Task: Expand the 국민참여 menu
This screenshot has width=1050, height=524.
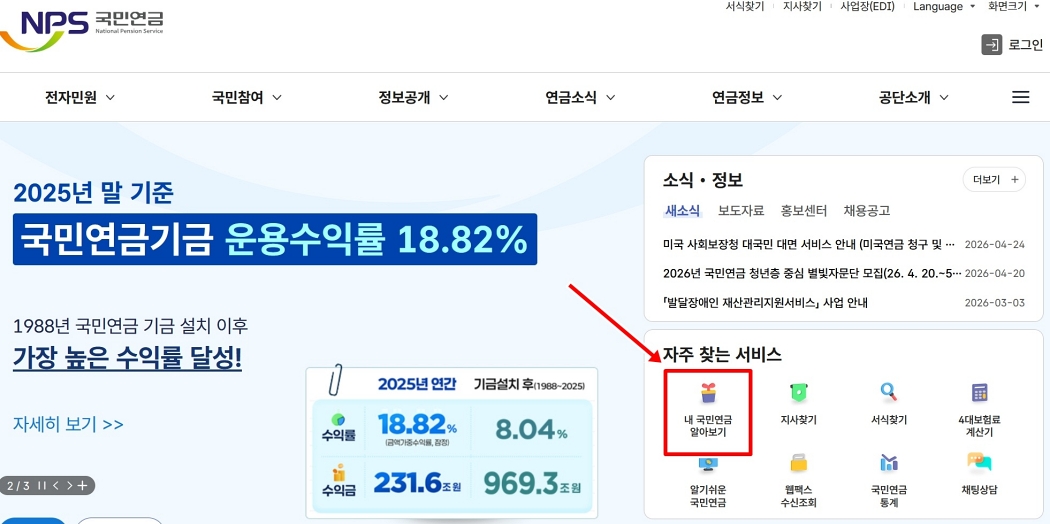Action: [x=247, y=98]
